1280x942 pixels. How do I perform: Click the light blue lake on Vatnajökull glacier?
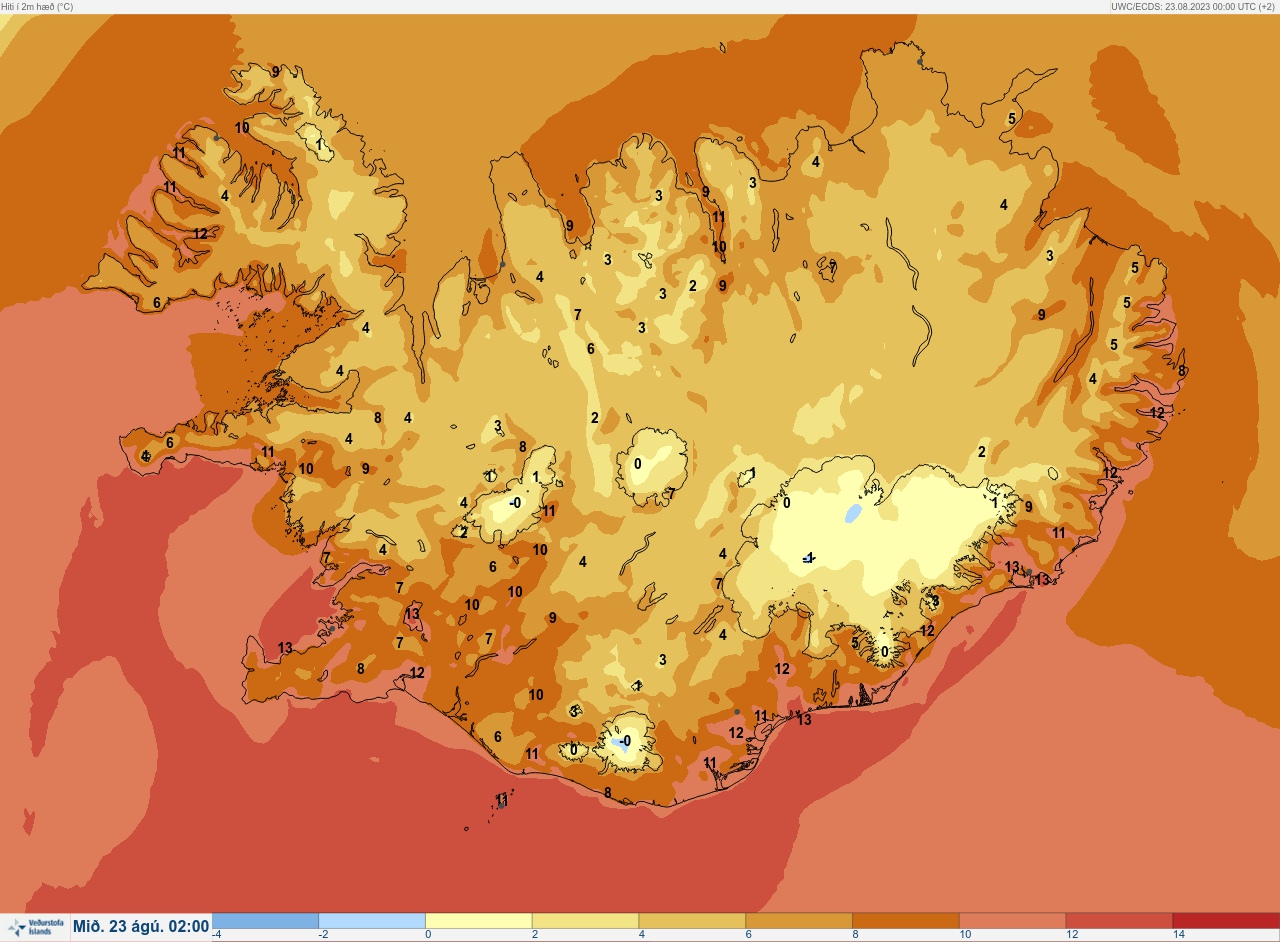point(852,514)
